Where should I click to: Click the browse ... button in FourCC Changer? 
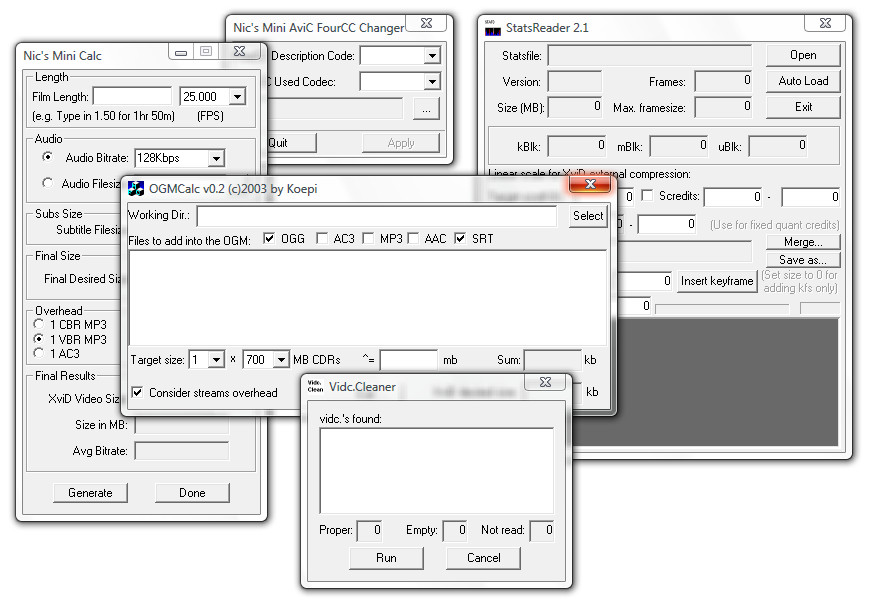(x=426, y=109)
